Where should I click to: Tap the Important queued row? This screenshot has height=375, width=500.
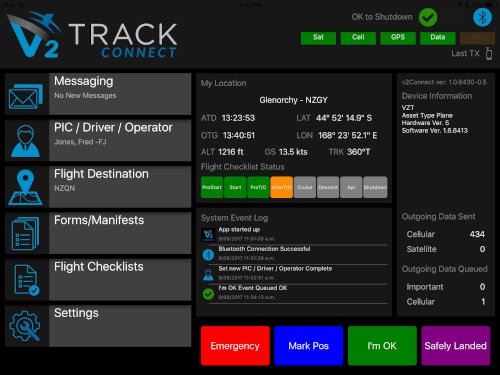(446, 287)
